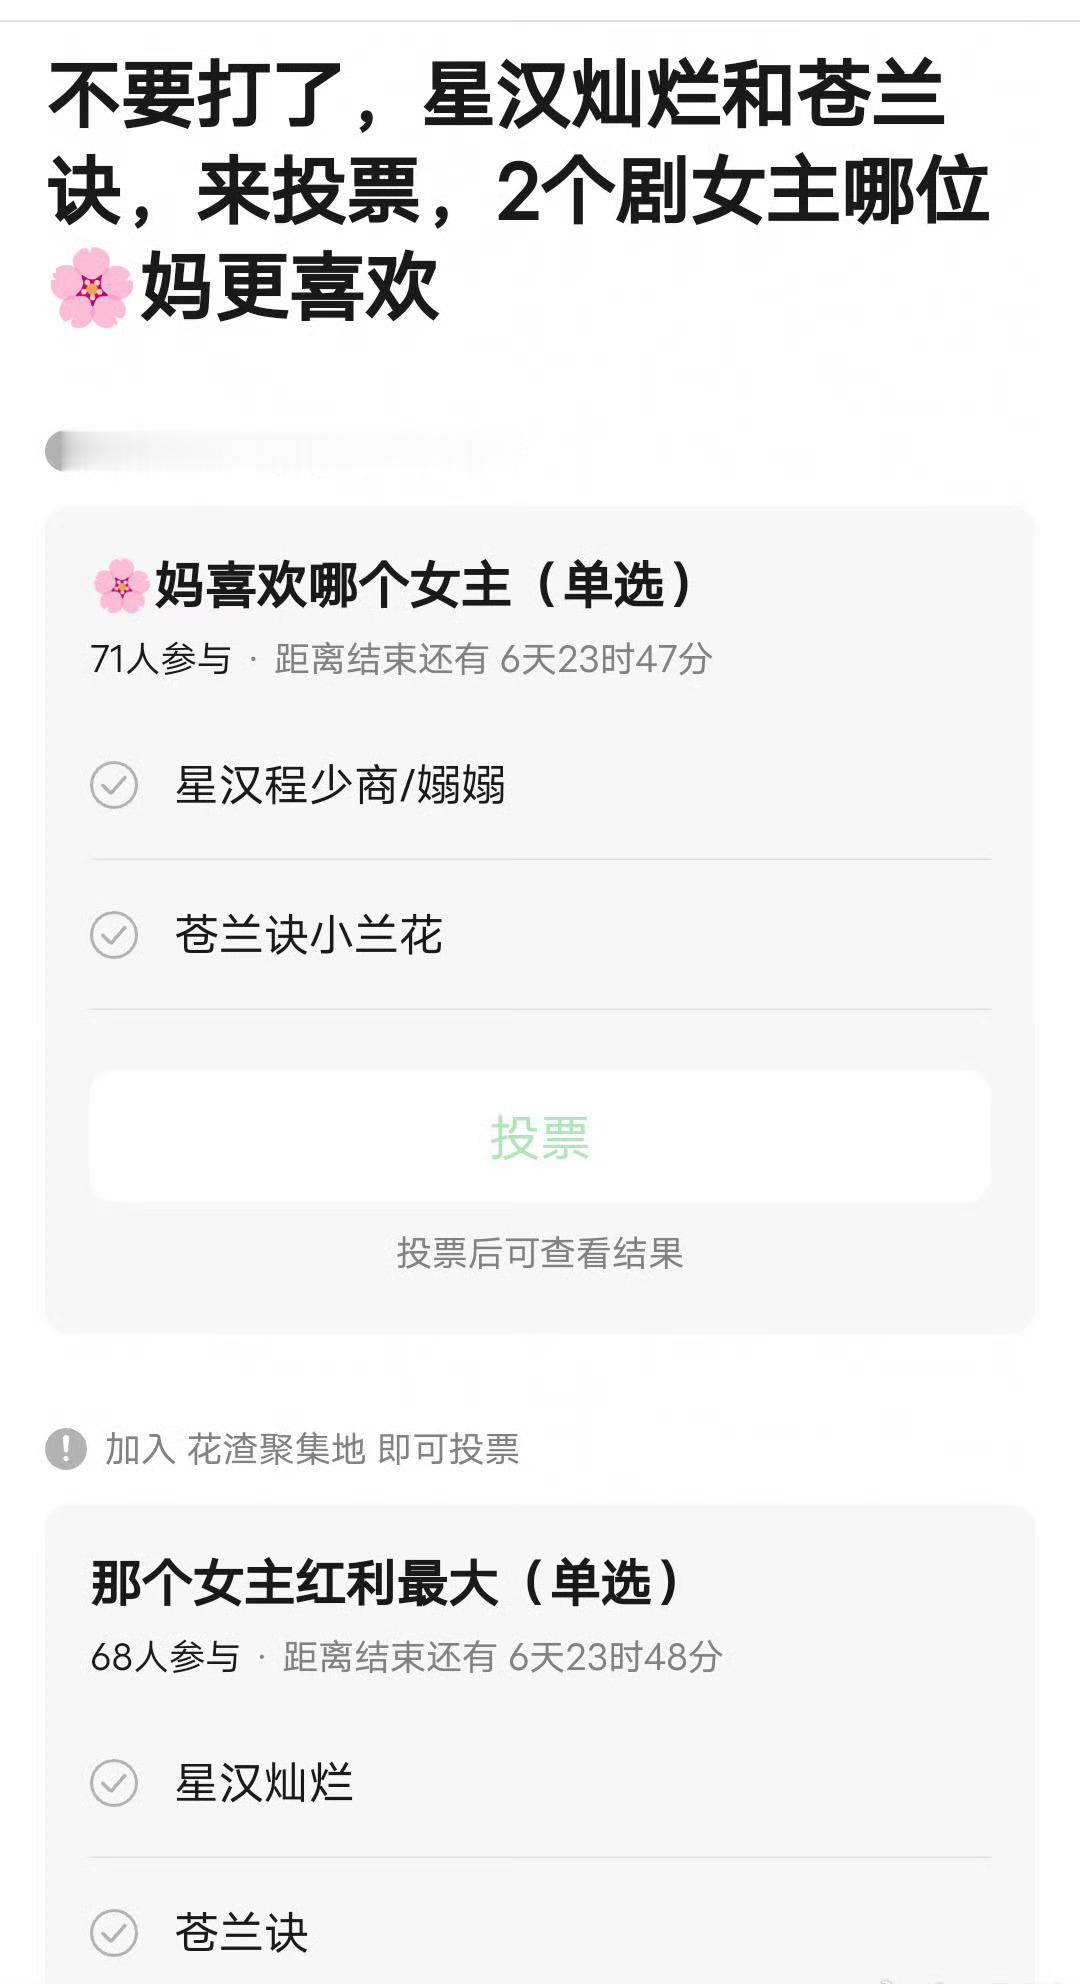Screen dimensions: 1080x1984
Task: Tap the exclamation mark info icon
Action: 66,1448
